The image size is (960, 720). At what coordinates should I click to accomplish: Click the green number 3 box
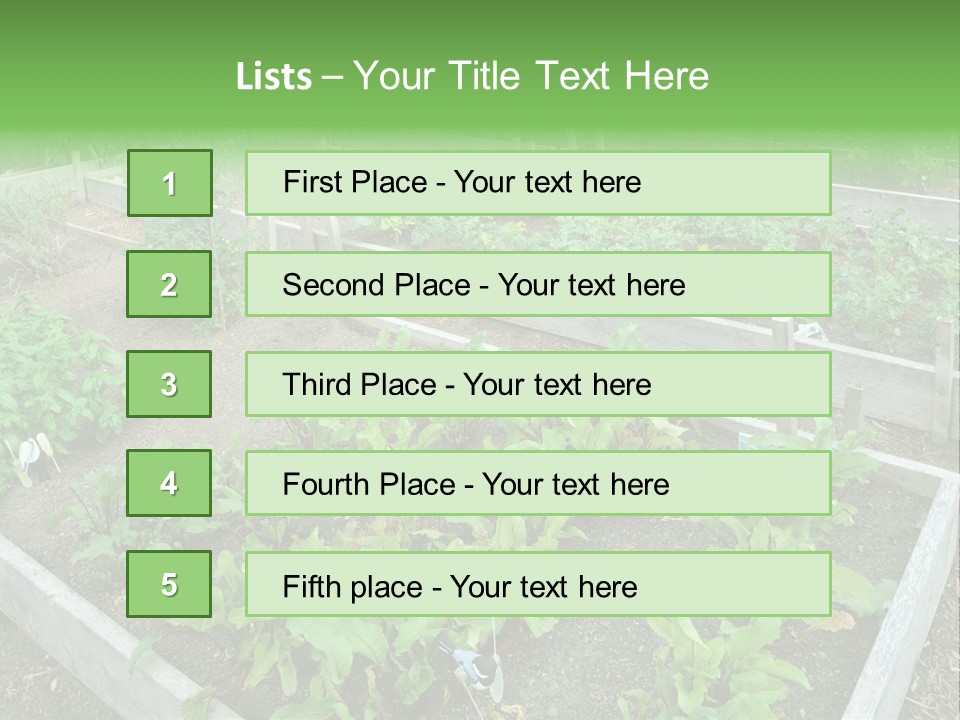[x=169, y=384]
